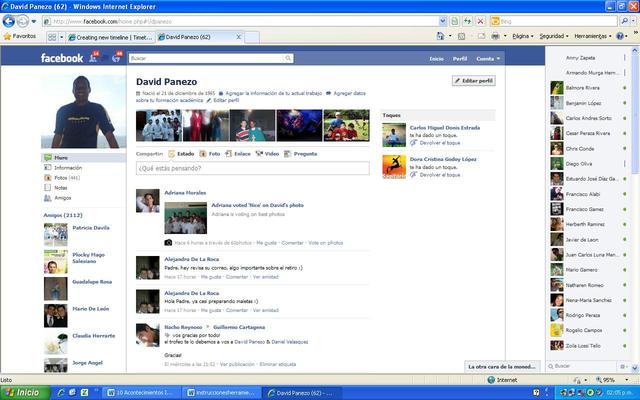This screenshot has width=640, height=400.
Task: Click the stop loading X icon
Action: tap(480, 21)
